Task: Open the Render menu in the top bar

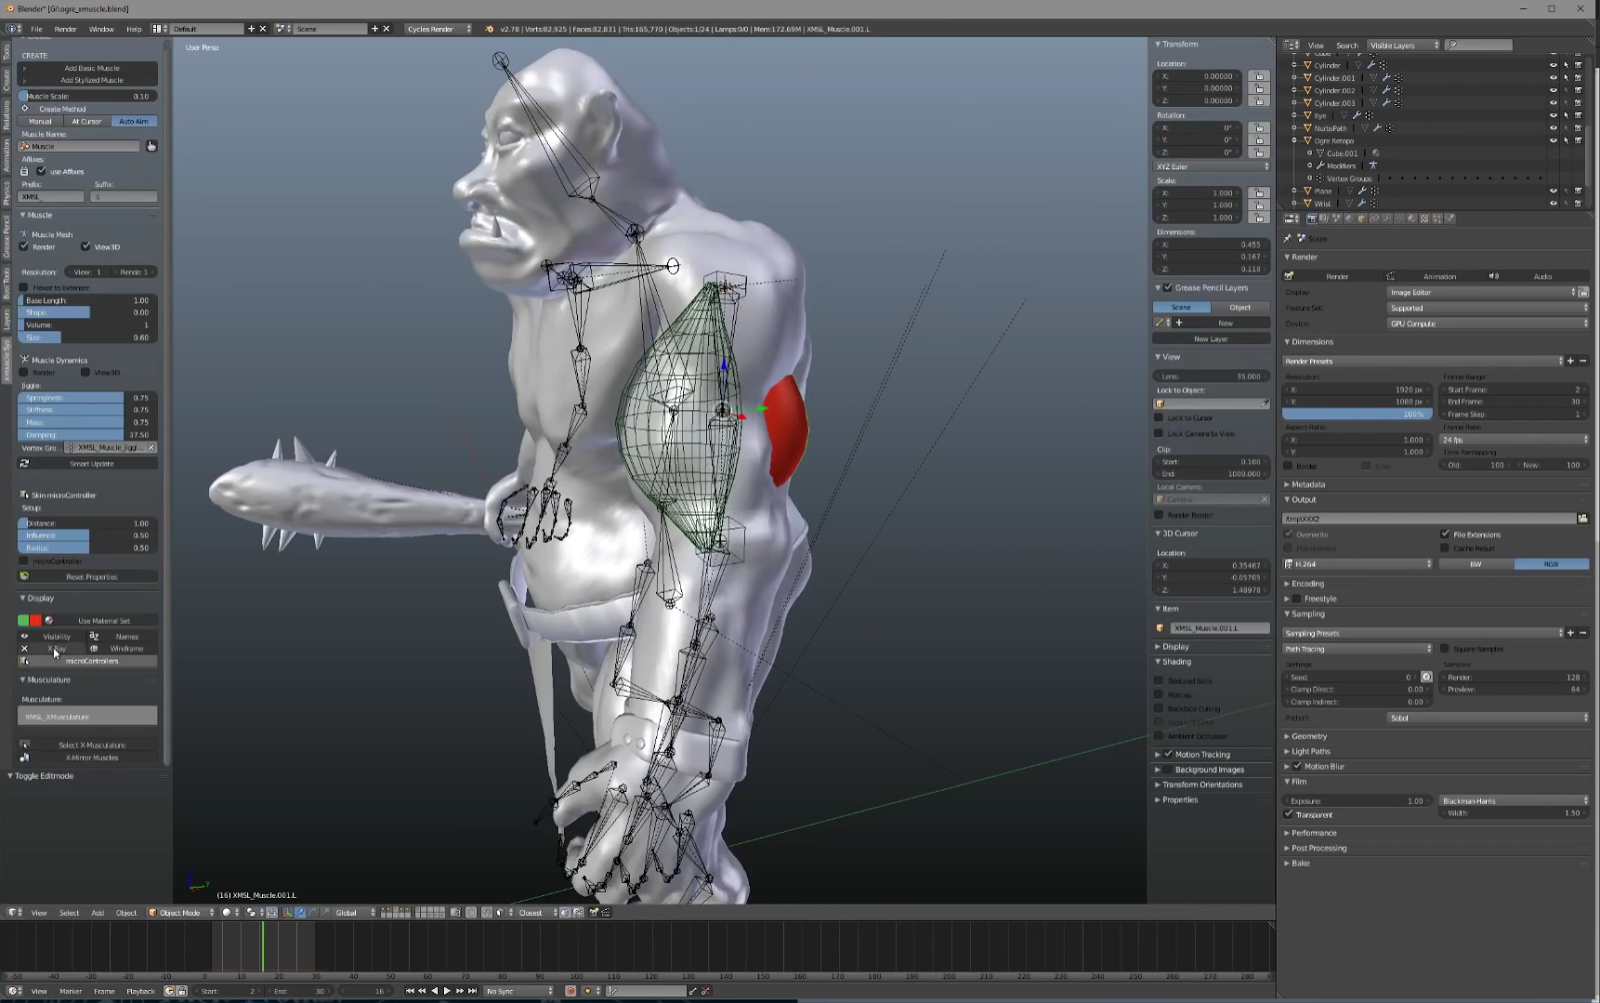Action: [65, 29]
